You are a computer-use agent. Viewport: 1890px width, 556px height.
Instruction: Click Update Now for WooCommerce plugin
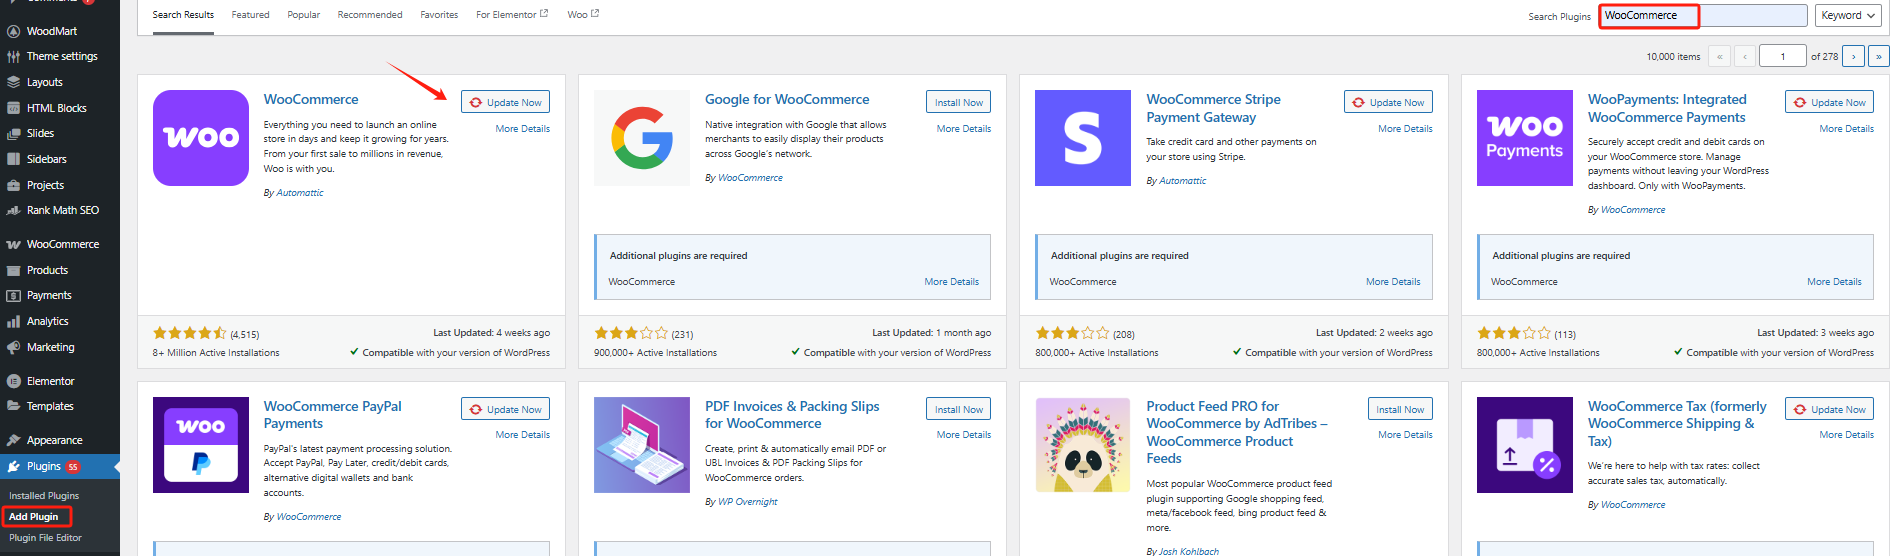point(505,102)
